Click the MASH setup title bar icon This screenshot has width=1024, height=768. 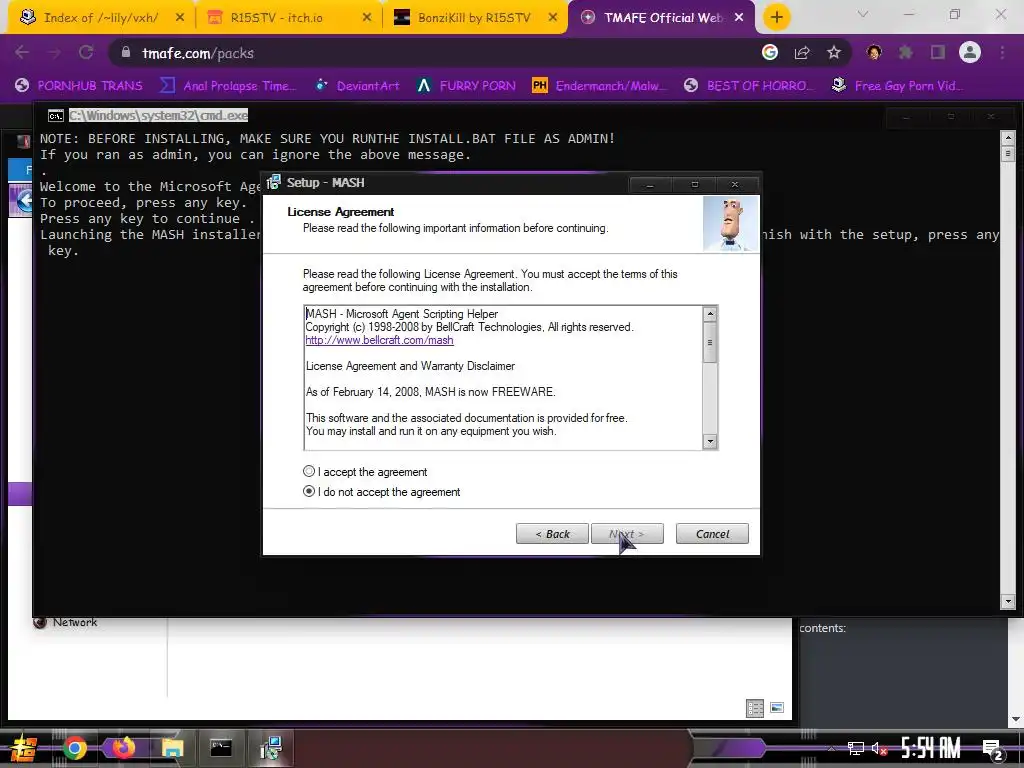274,182
